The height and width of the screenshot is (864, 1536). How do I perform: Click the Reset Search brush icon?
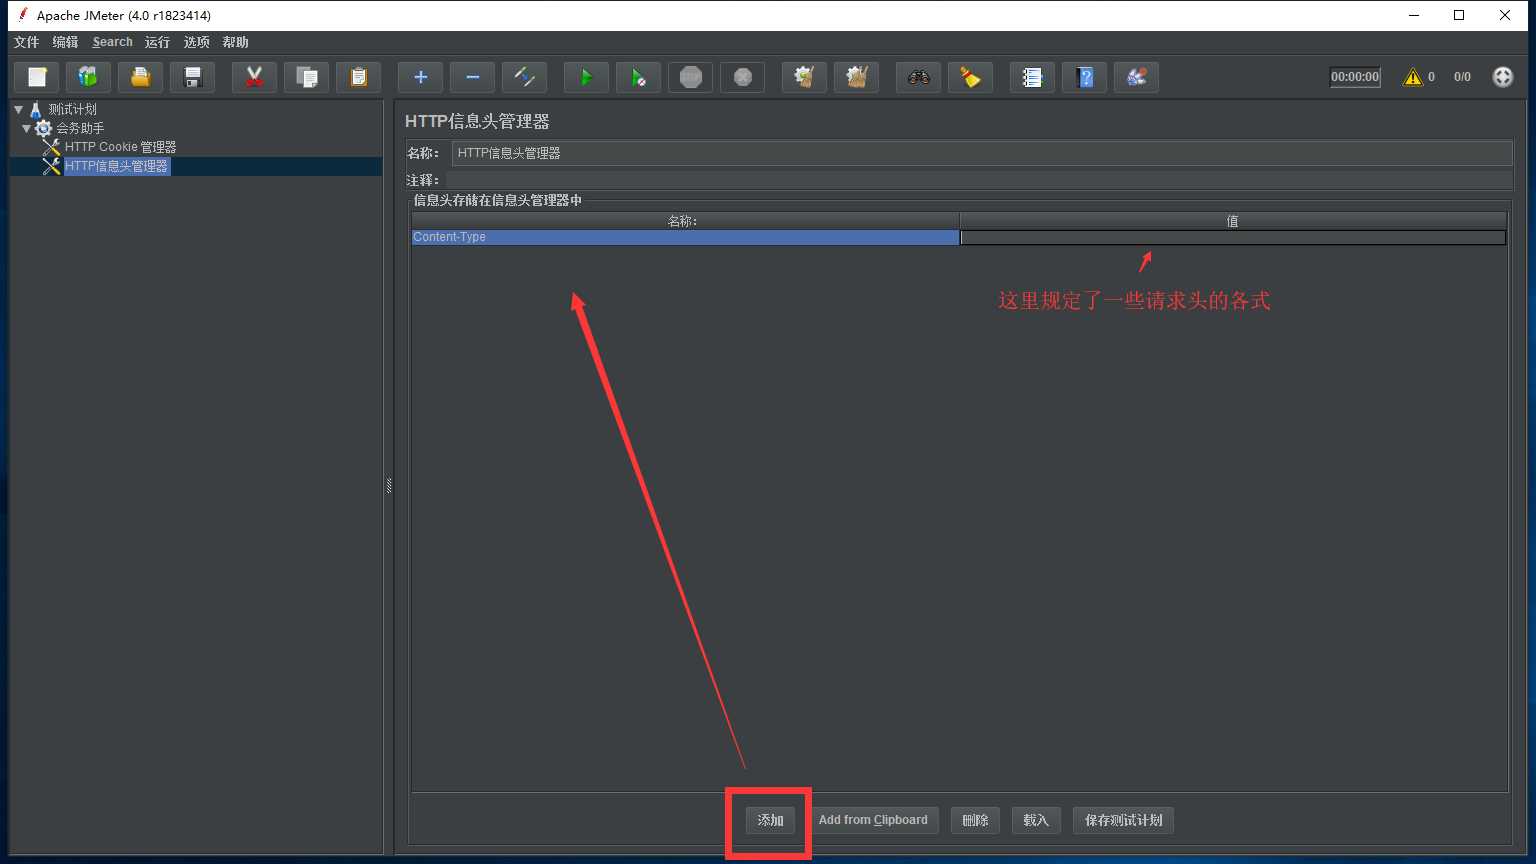[970, 77]
